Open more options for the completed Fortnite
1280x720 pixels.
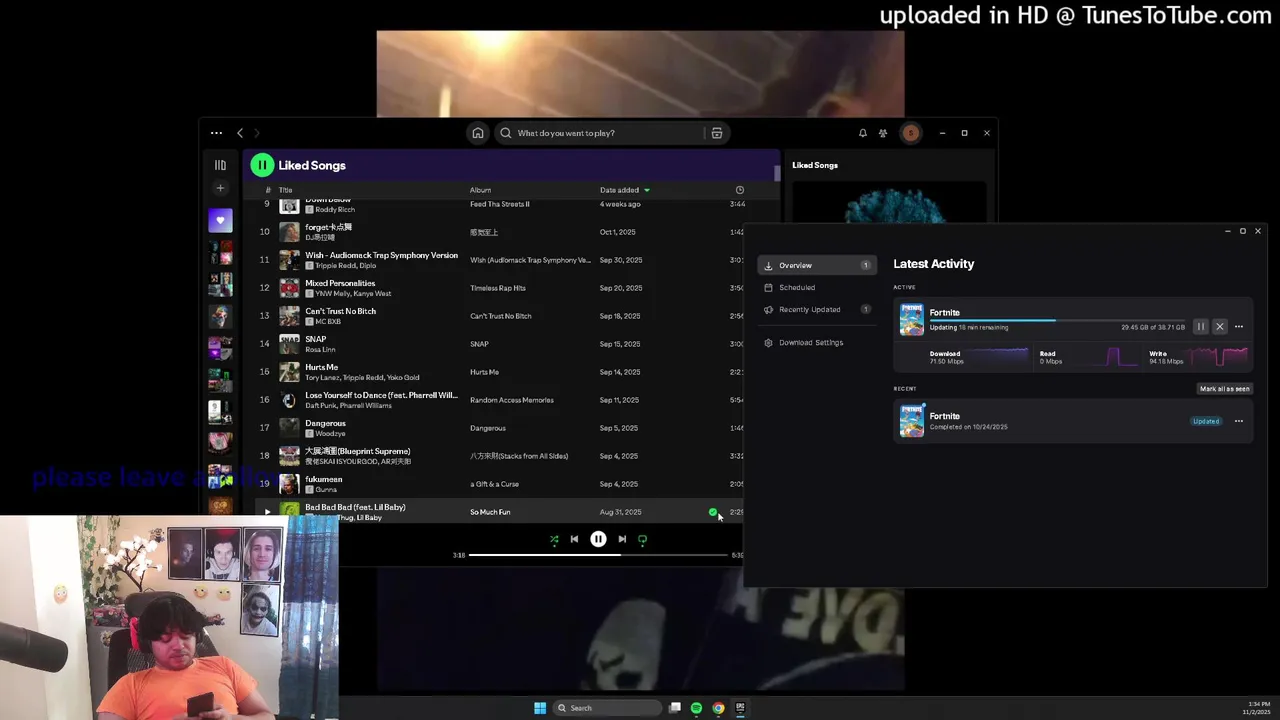click(1239, 421)
